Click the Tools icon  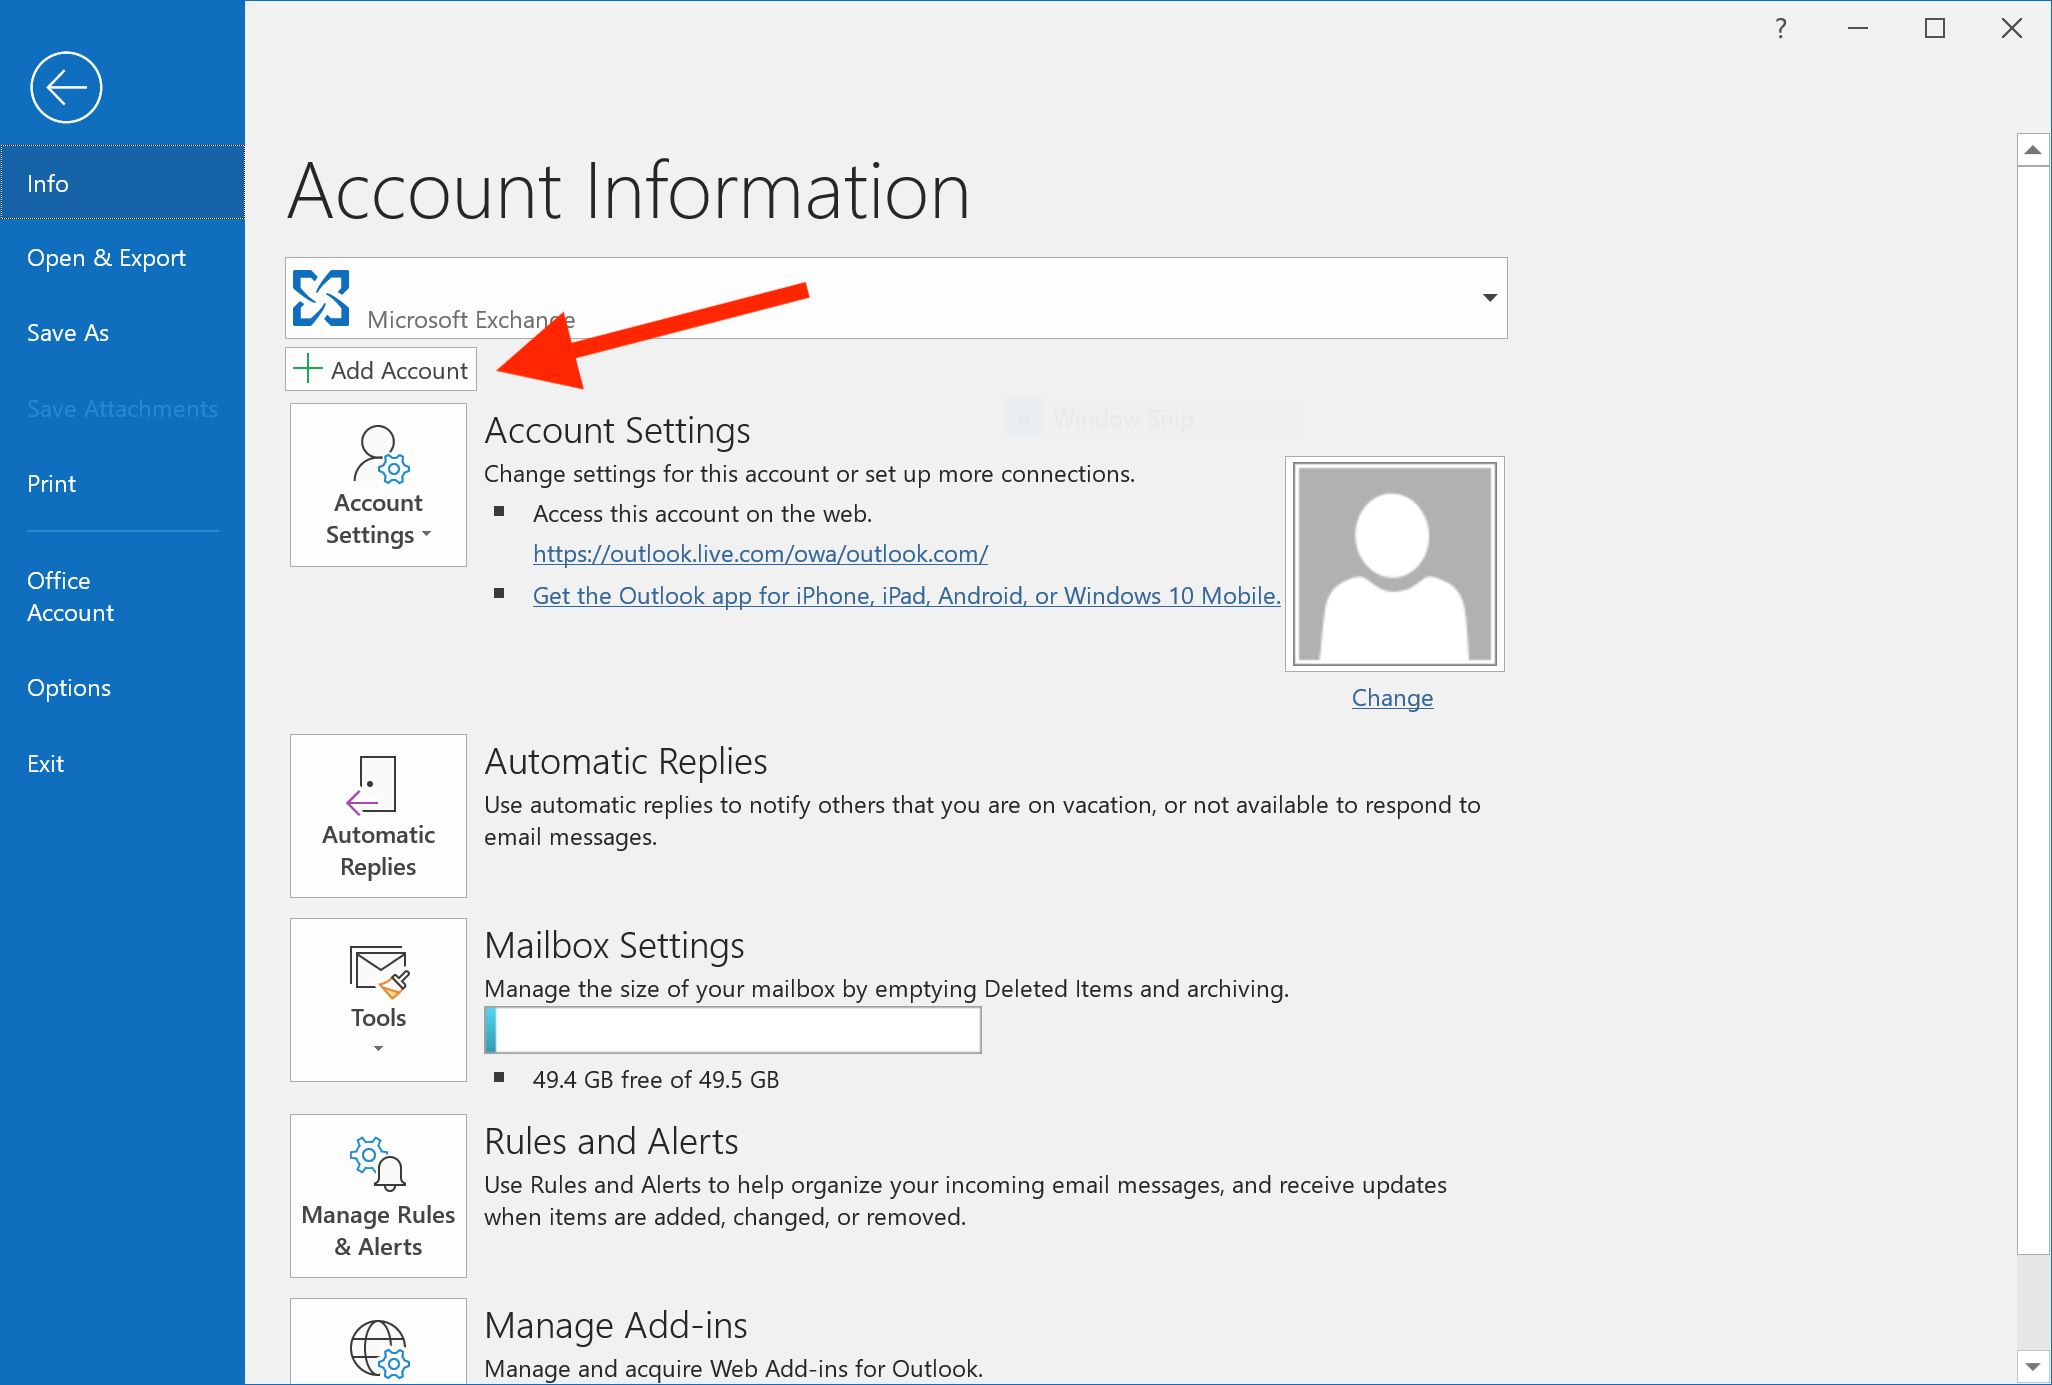pos(377,999)
